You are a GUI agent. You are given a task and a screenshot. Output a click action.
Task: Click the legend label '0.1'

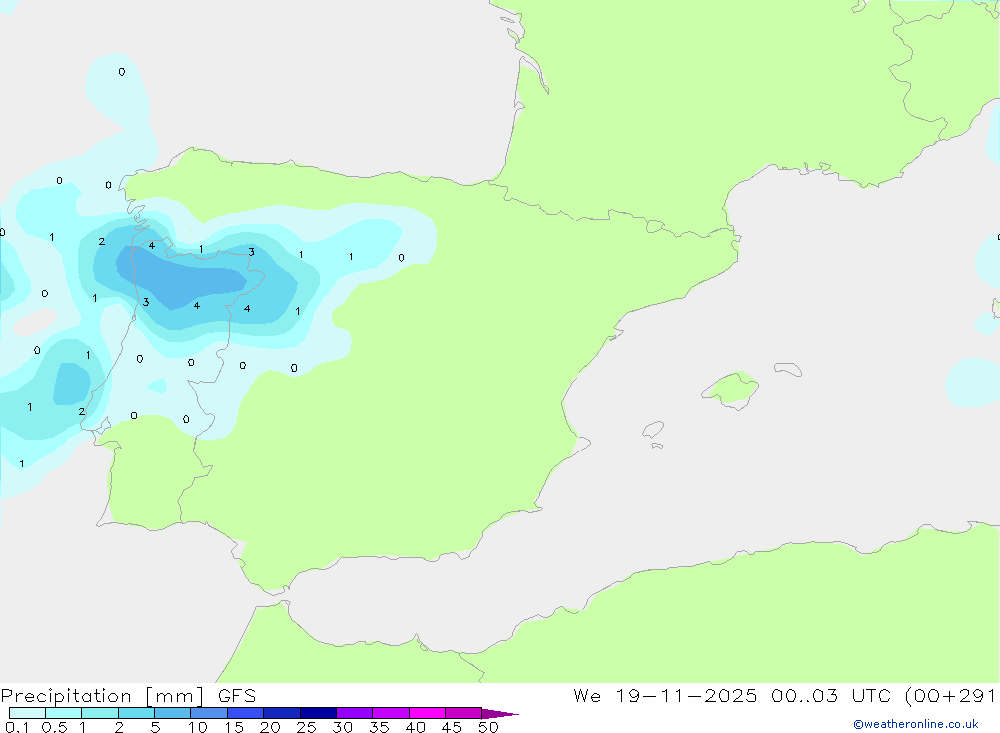coord(17,727)
